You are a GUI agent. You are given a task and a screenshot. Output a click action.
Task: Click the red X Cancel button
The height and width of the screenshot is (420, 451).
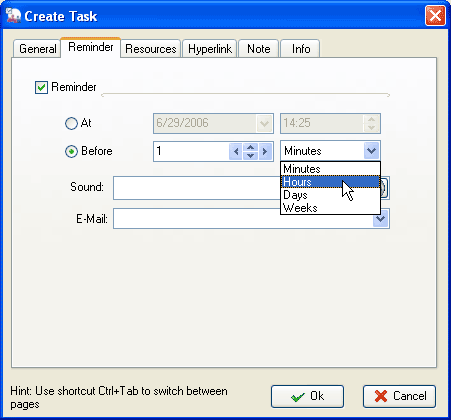click(399, 396)
